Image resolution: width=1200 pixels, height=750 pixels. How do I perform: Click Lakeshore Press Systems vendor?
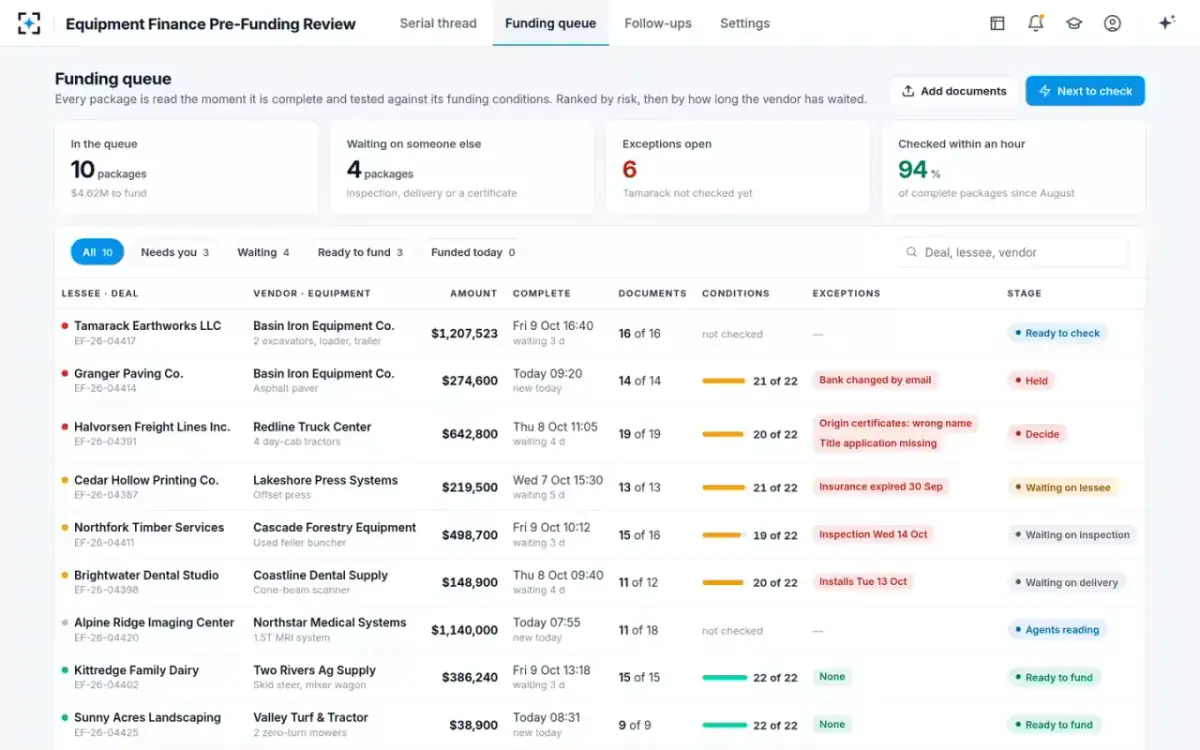[325, 480]
